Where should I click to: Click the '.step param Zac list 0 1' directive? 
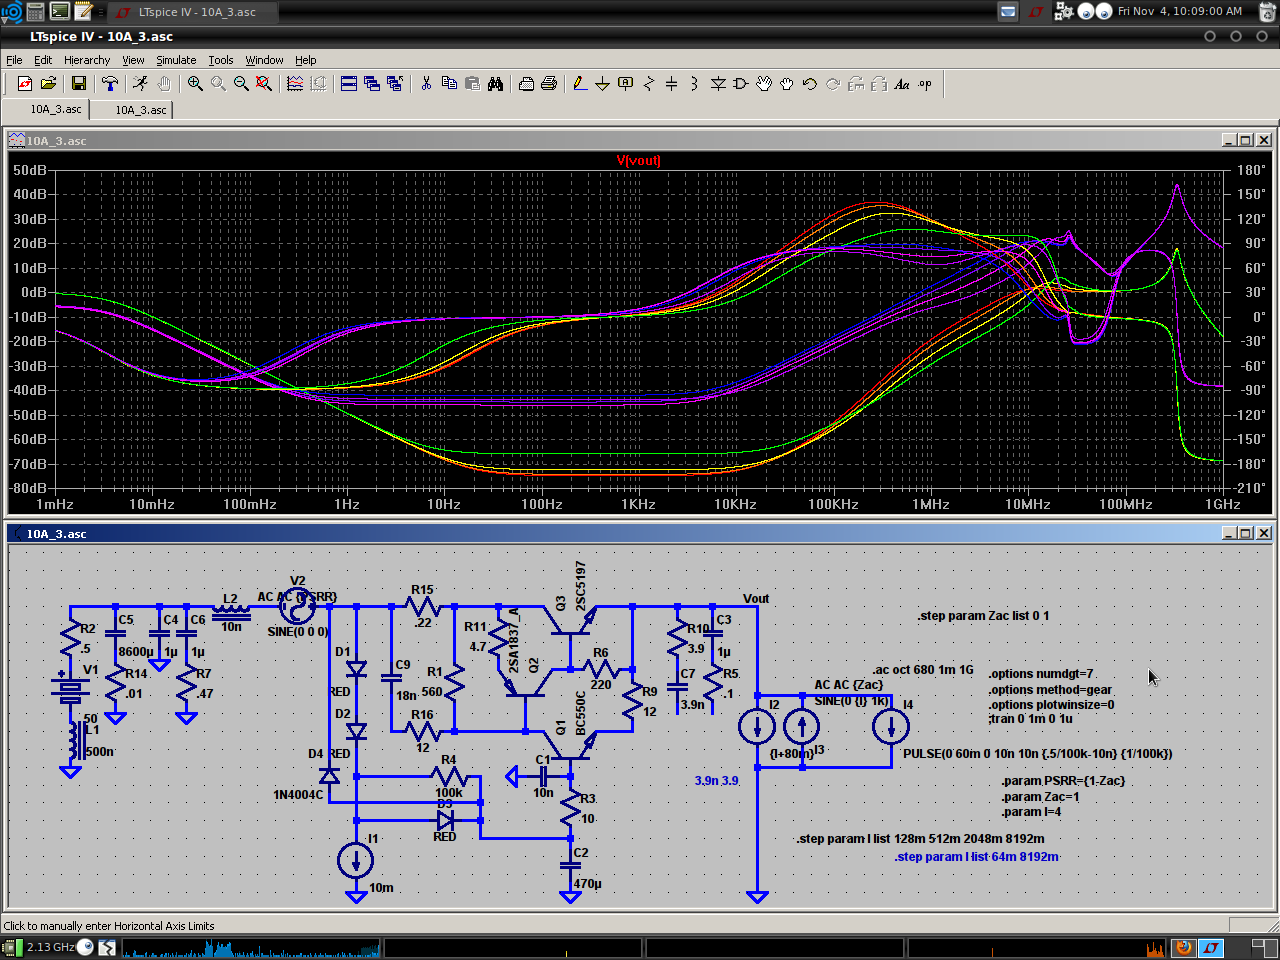pyautogui.click(x=983, y=616)
